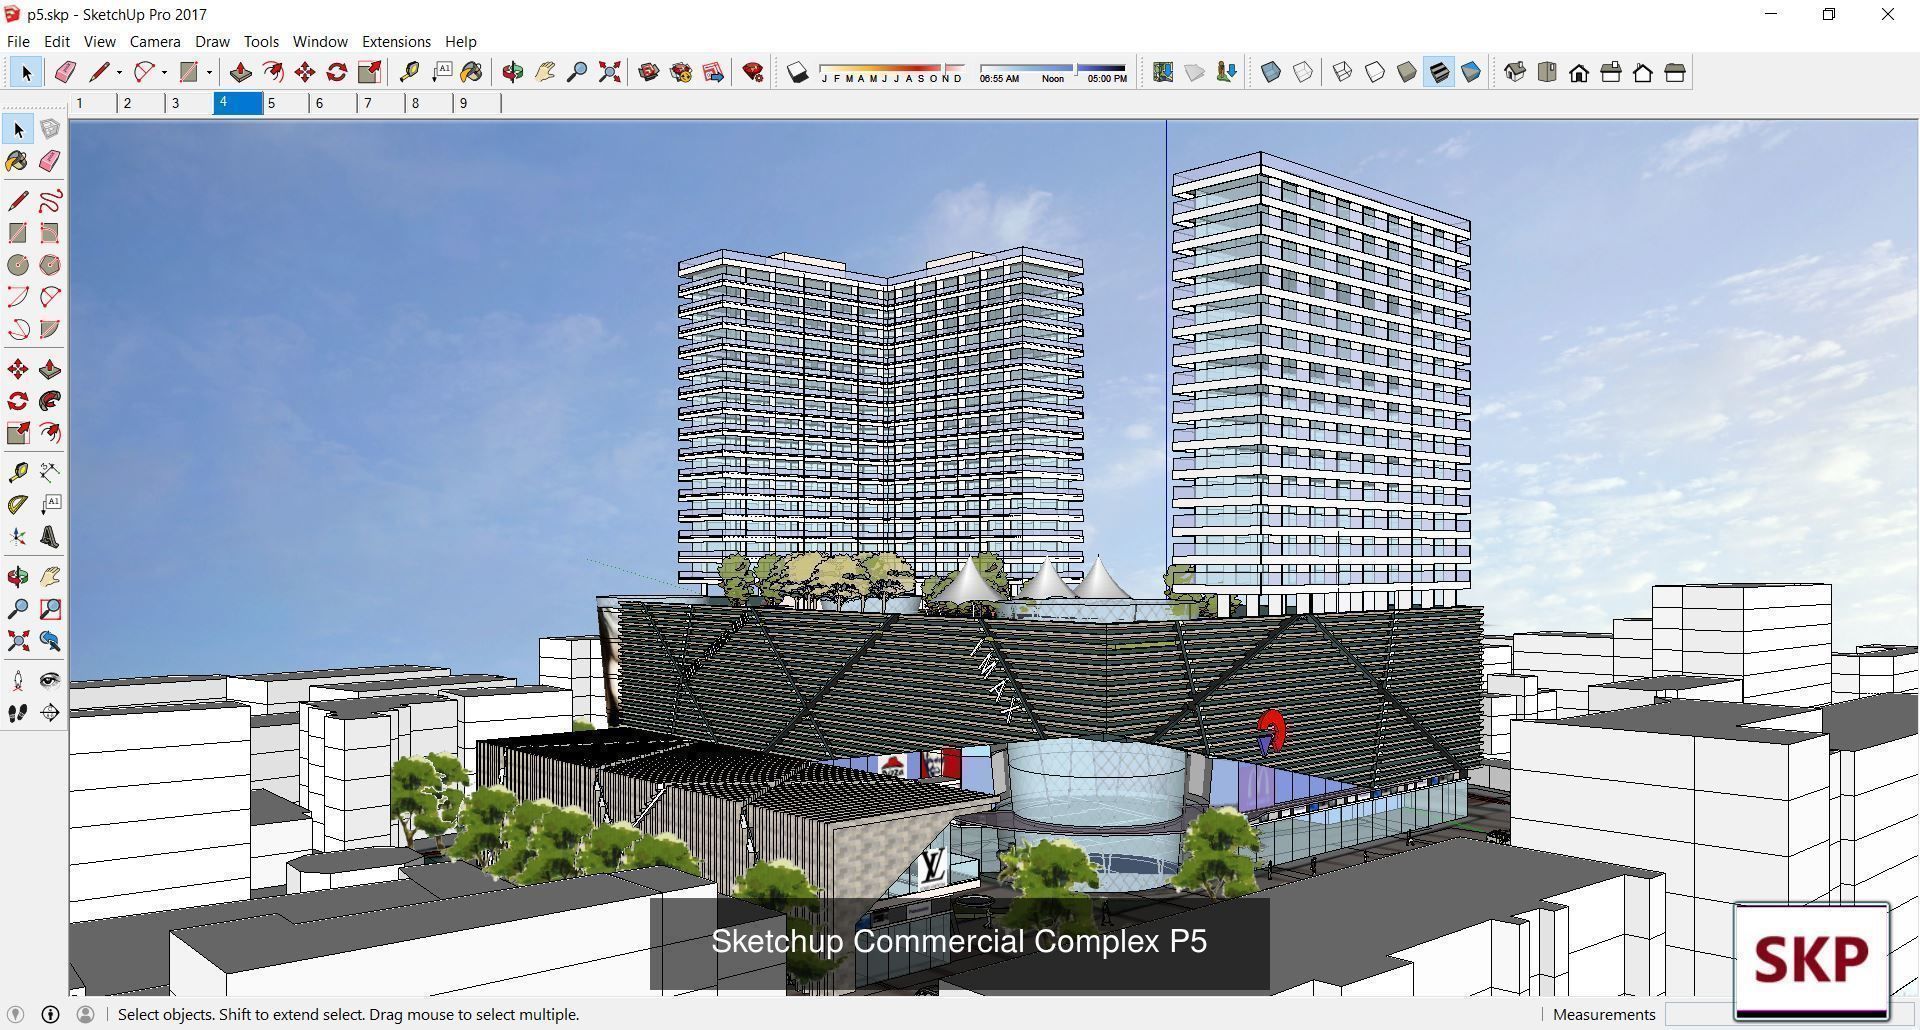Switch to Iso view house icon
Screen dimensions: 1920x1030
pos(1515,72)
